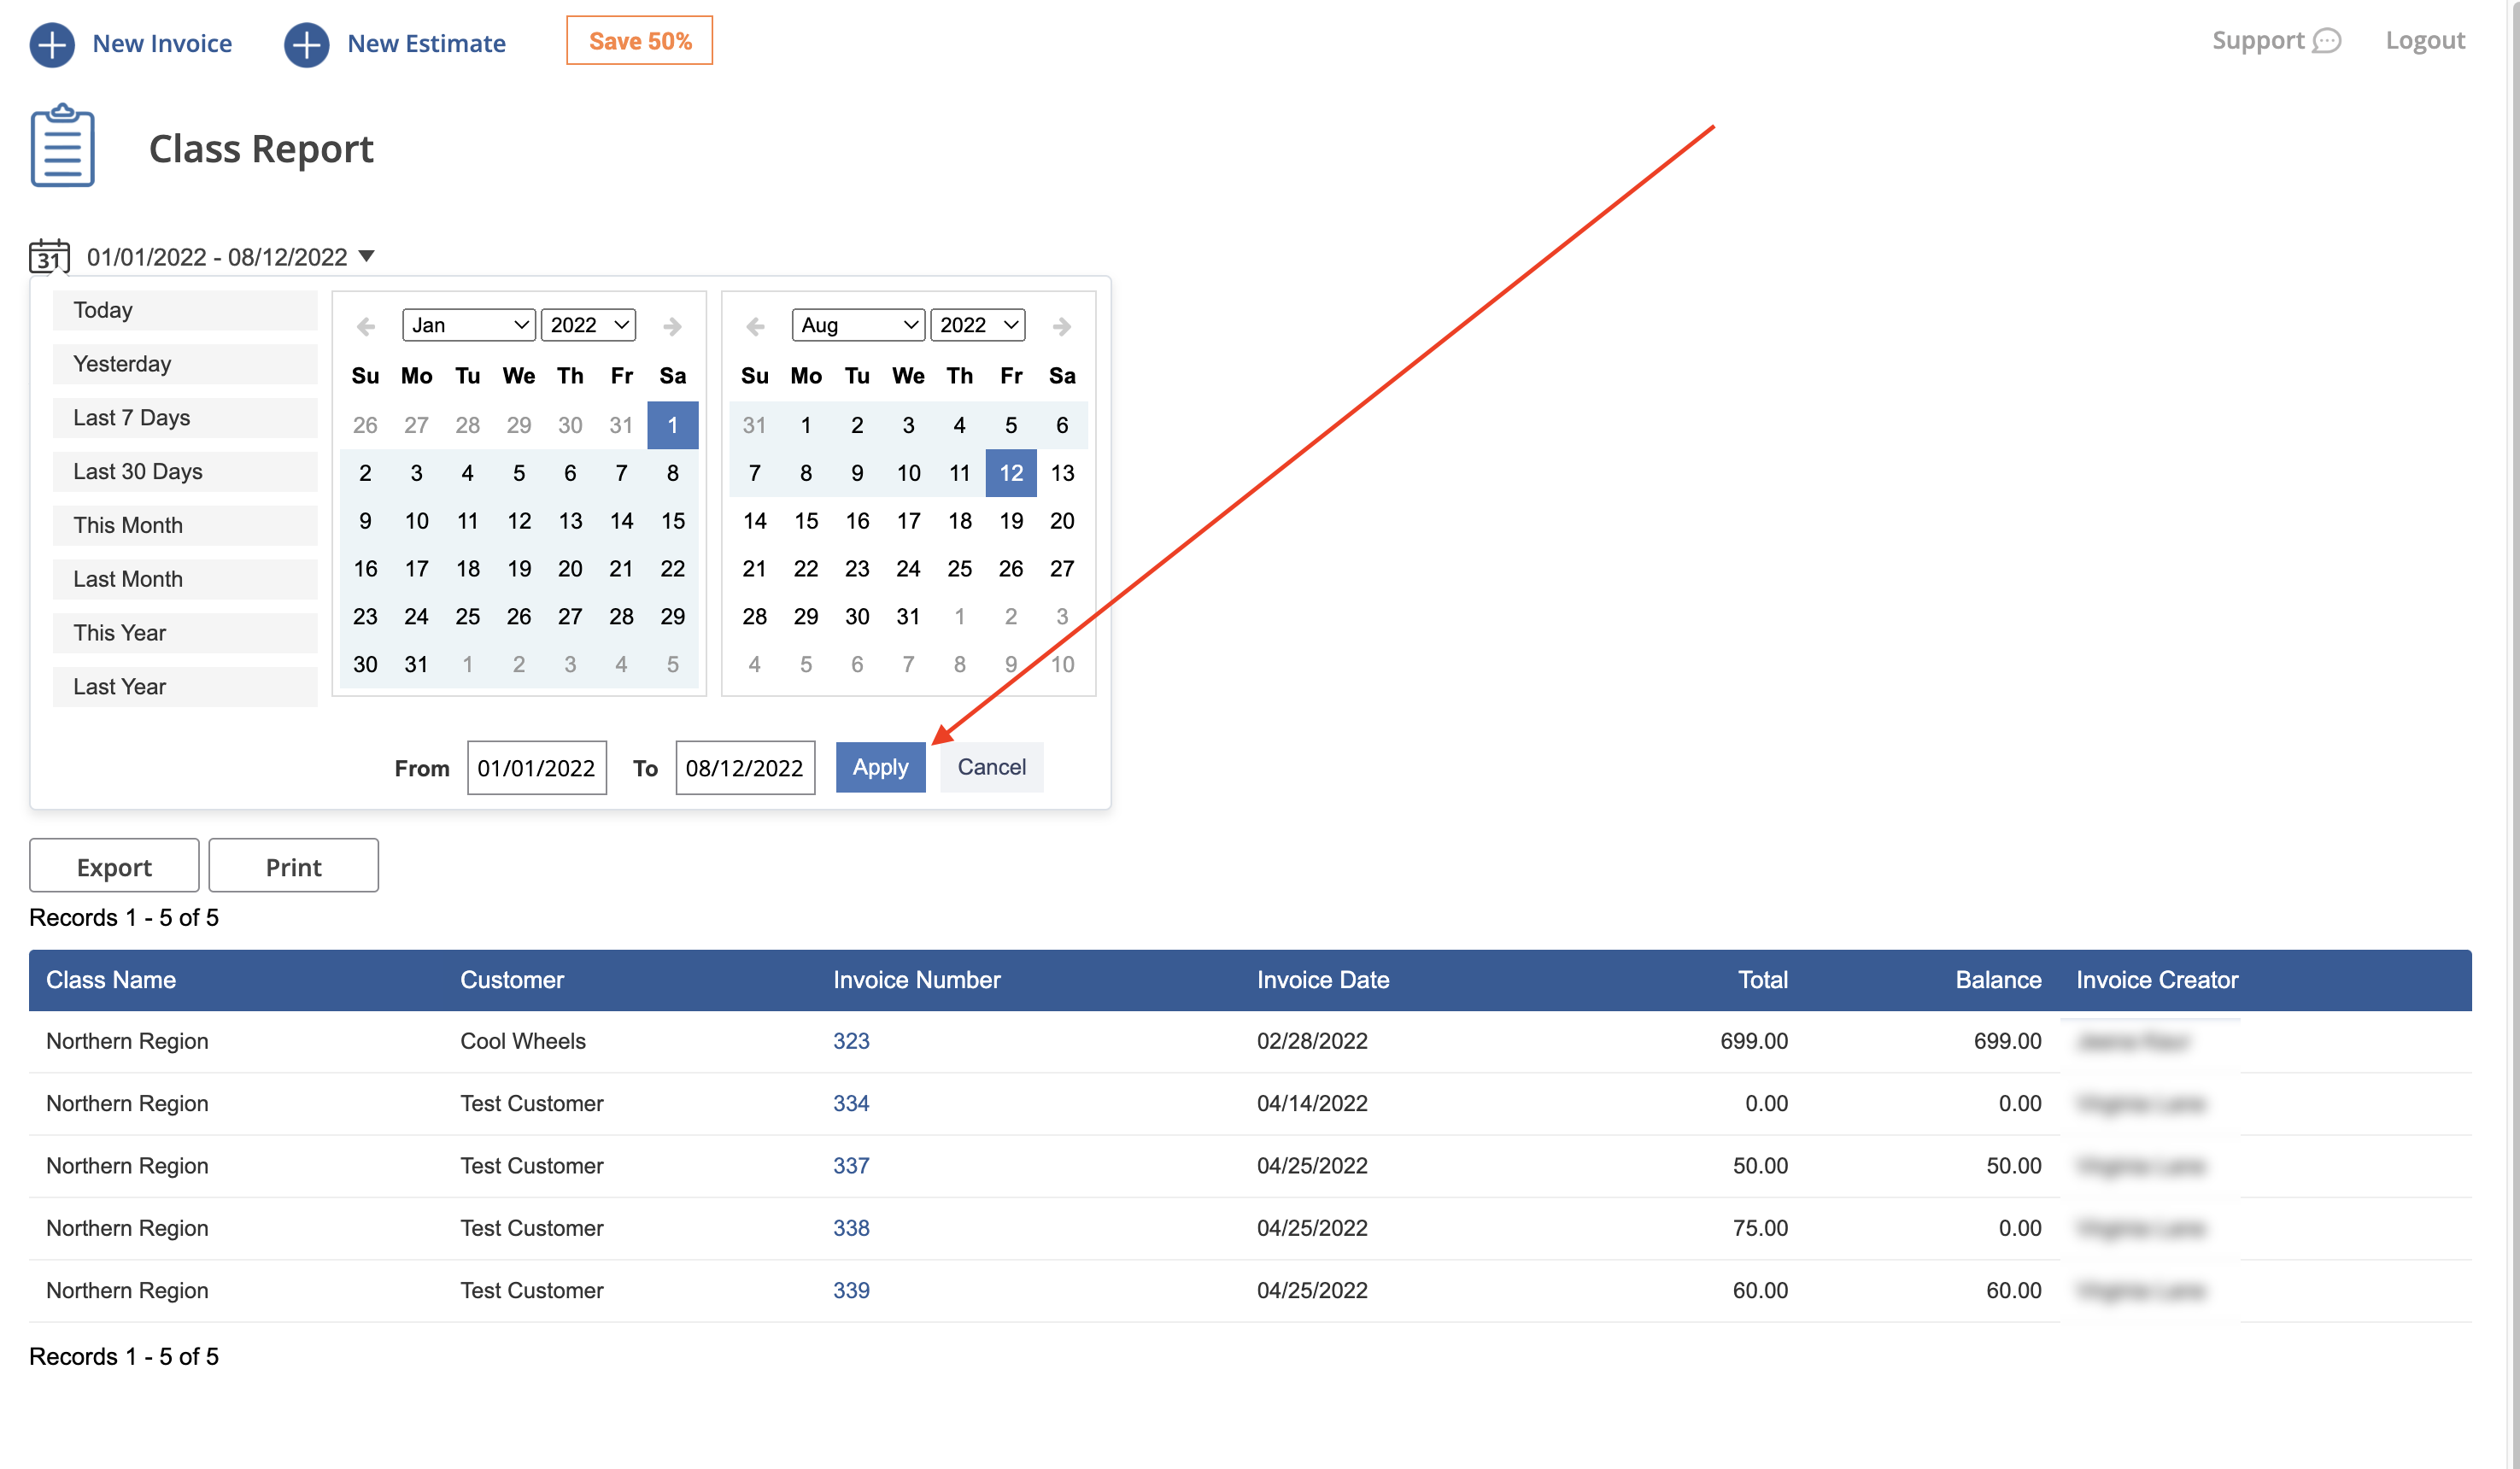Screen dimensions: 2520x1469
Task: Open invoice 323 details link
Action: pos(851,1040)
